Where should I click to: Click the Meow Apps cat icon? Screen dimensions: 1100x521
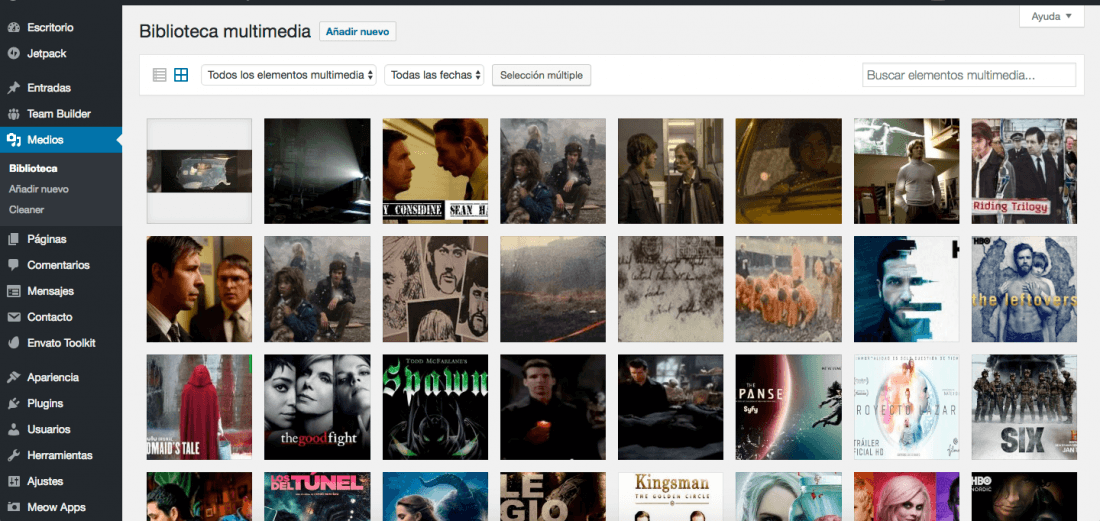[x=13, y=507]
